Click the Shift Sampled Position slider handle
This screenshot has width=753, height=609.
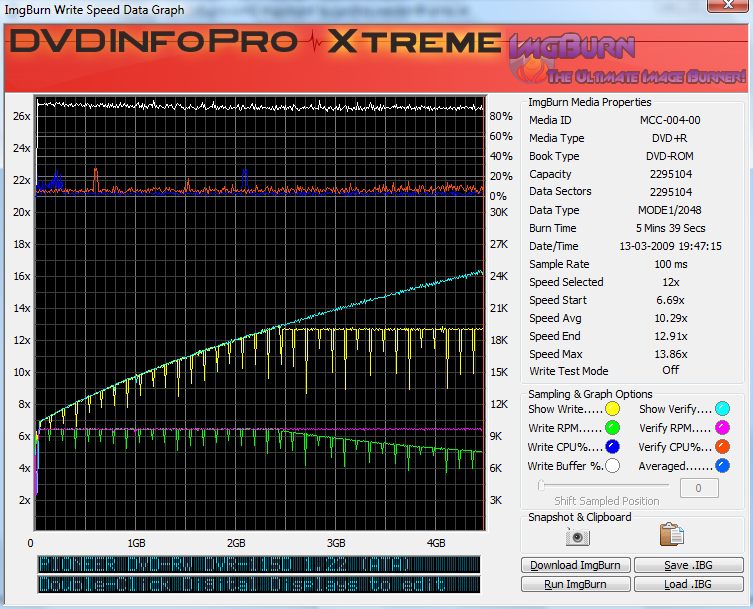[x=541, y=485]
